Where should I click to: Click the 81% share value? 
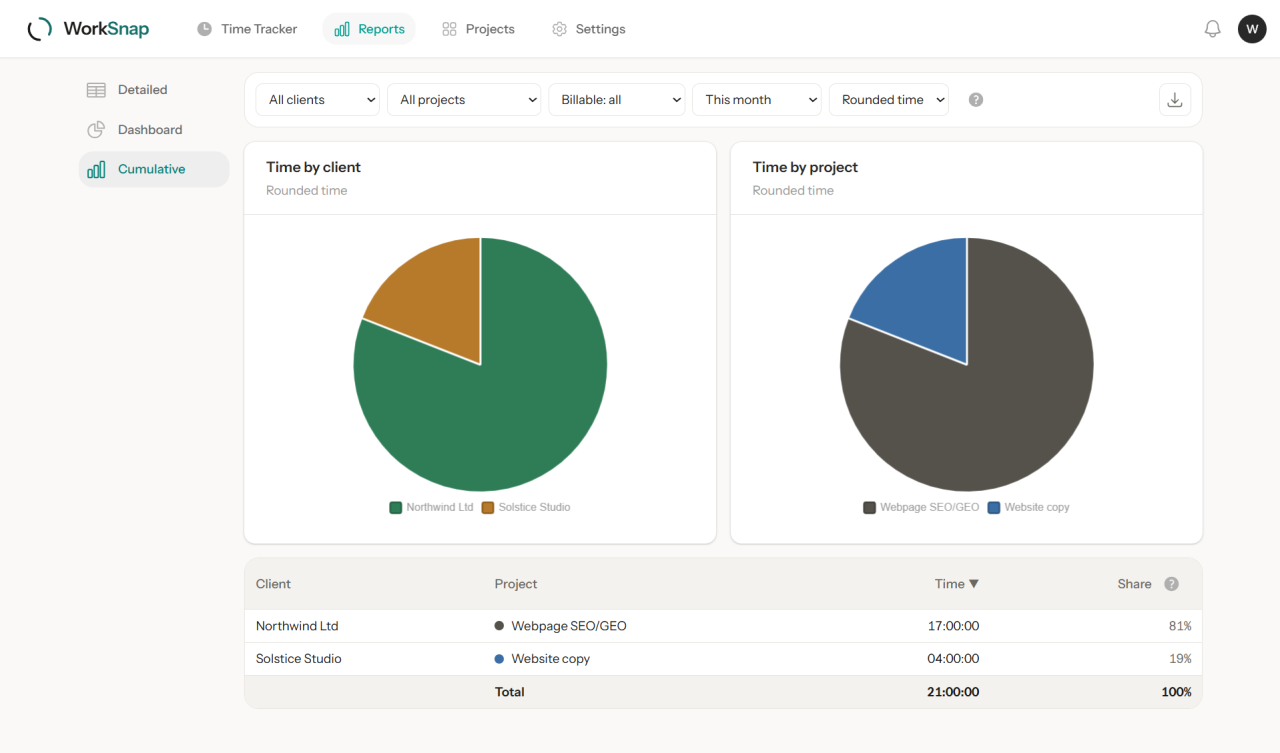click(x=1180, y=626)
